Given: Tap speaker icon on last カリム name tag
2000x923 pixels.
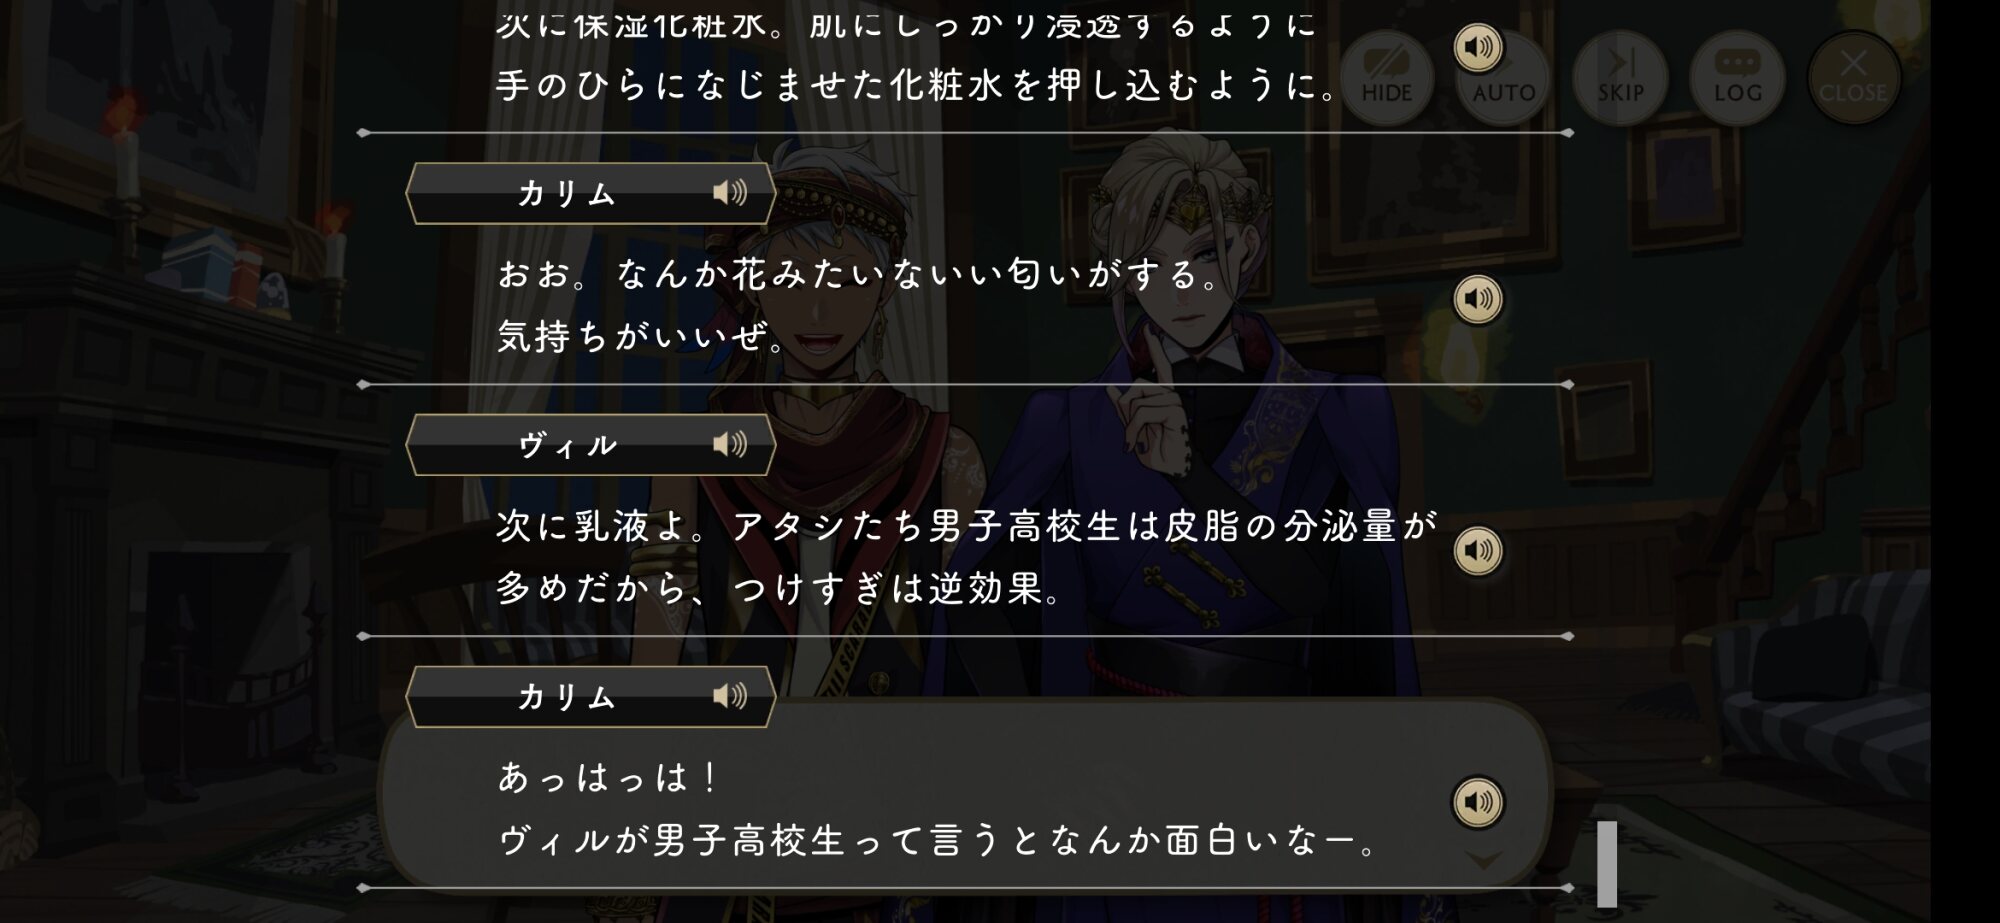Looking at the screenshot, I should pos(730,696).
